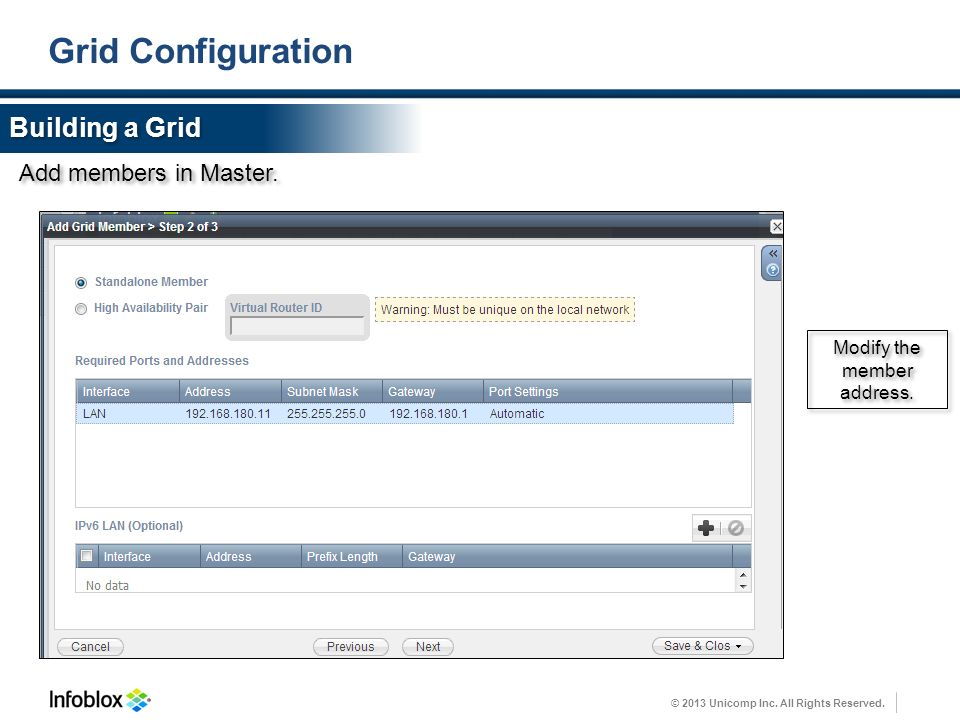Click the Virtual Router ID input field
The image size is (960, 720).
click(x=297, y=326)
